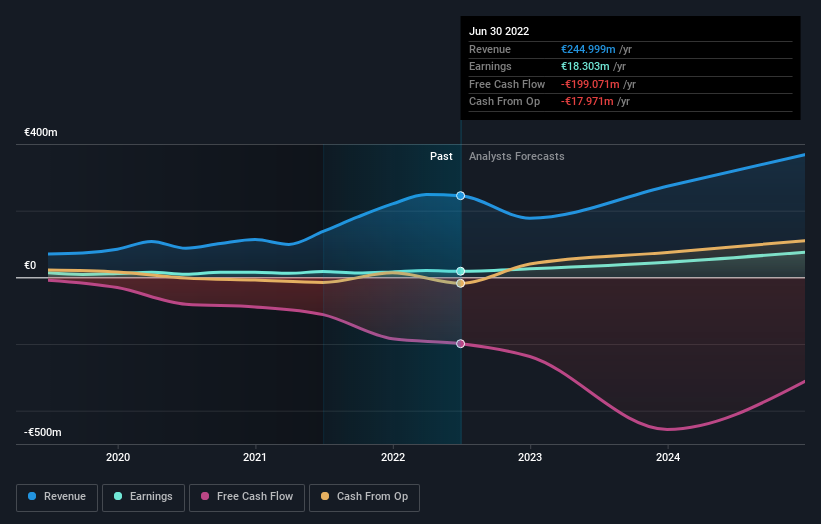Click the teal Earnings data point marker
The height and width of the screenshot is (524, 821).
pyautogui.click(x=460, y=271)
